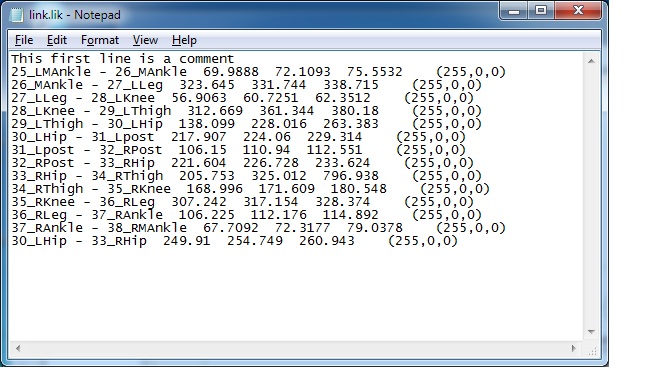Viewport: 652px width, 384px height.
Task: Click the value 221.604
Action: point(199,163)
